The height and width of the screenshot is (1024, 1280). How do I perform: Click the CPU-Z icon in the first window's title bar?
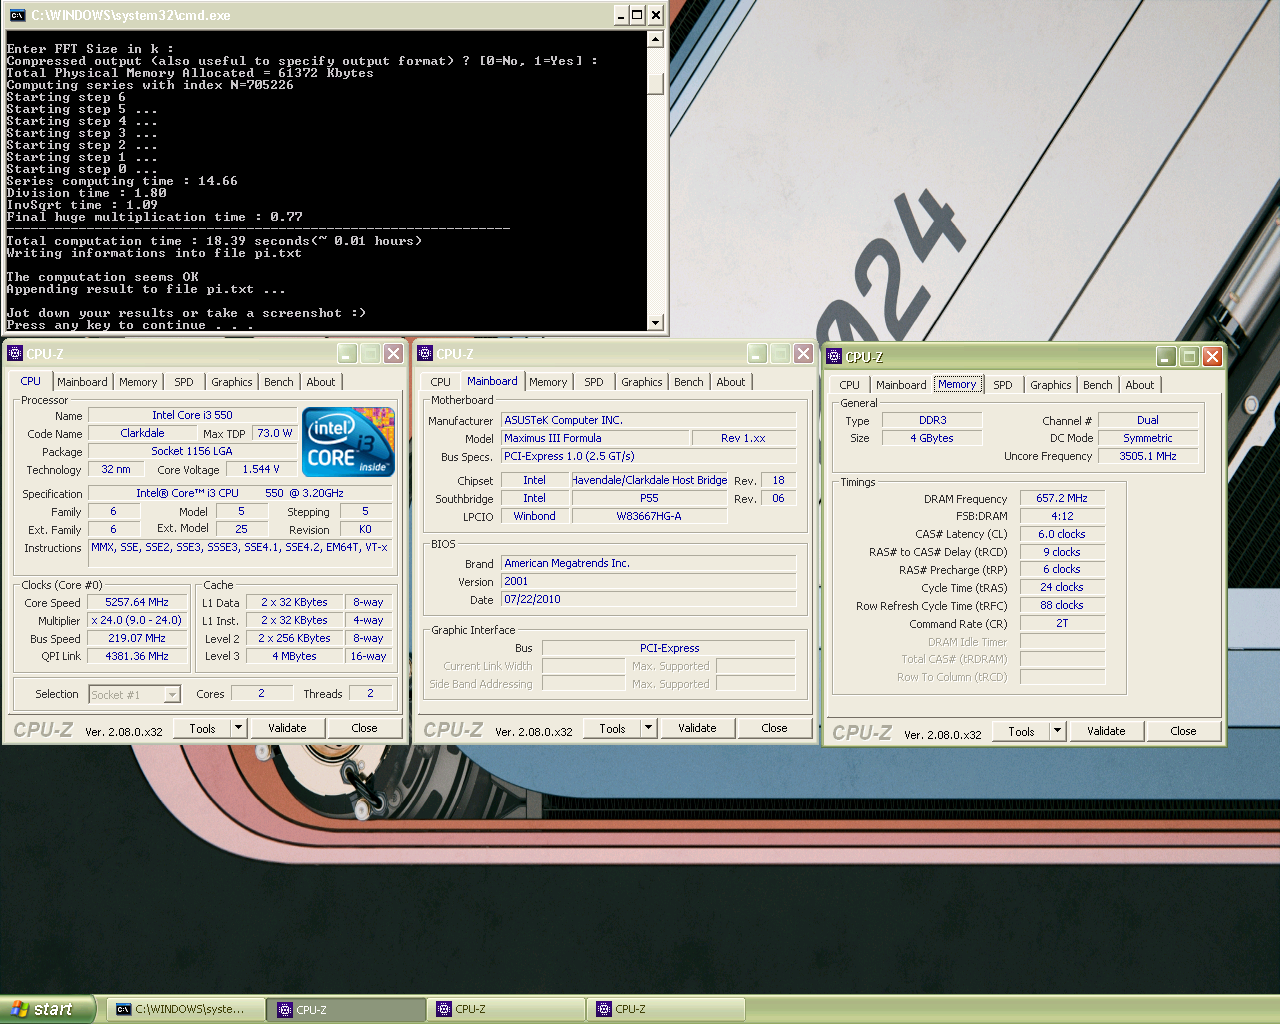pos(15,353)
